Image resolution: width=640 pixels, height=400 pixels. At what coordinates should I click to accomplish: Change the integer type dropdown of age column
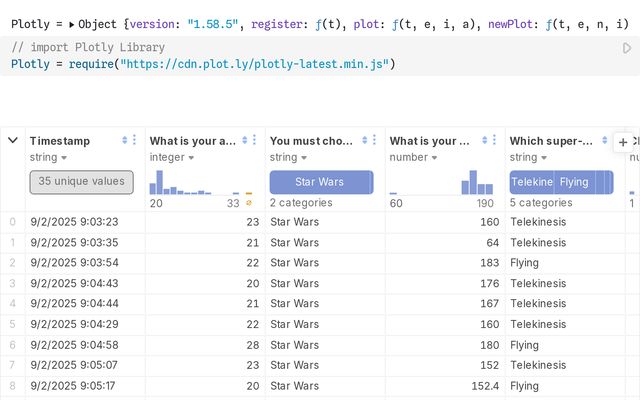coord(190,158)
